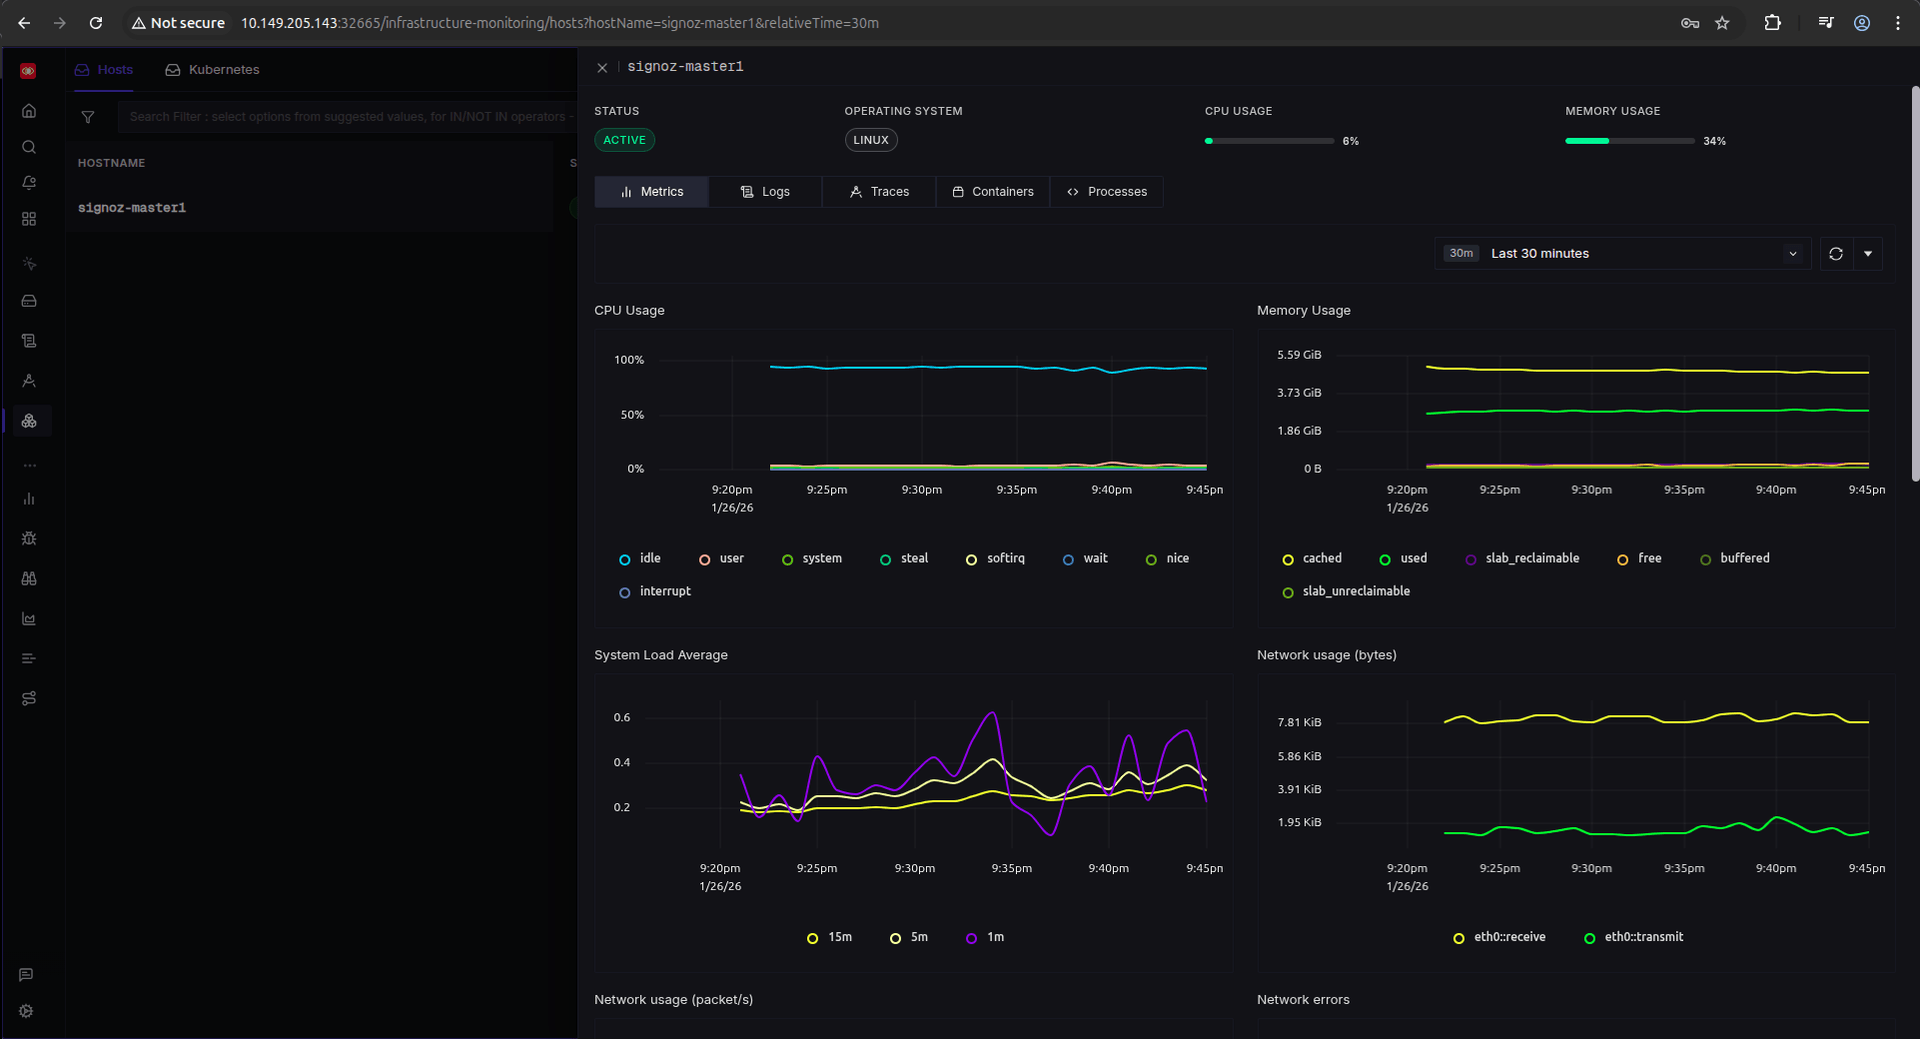Screen dimensions: 1920x1039
Task: Click the Memory usage progress bar
Action: click(x=1630, y=141)
